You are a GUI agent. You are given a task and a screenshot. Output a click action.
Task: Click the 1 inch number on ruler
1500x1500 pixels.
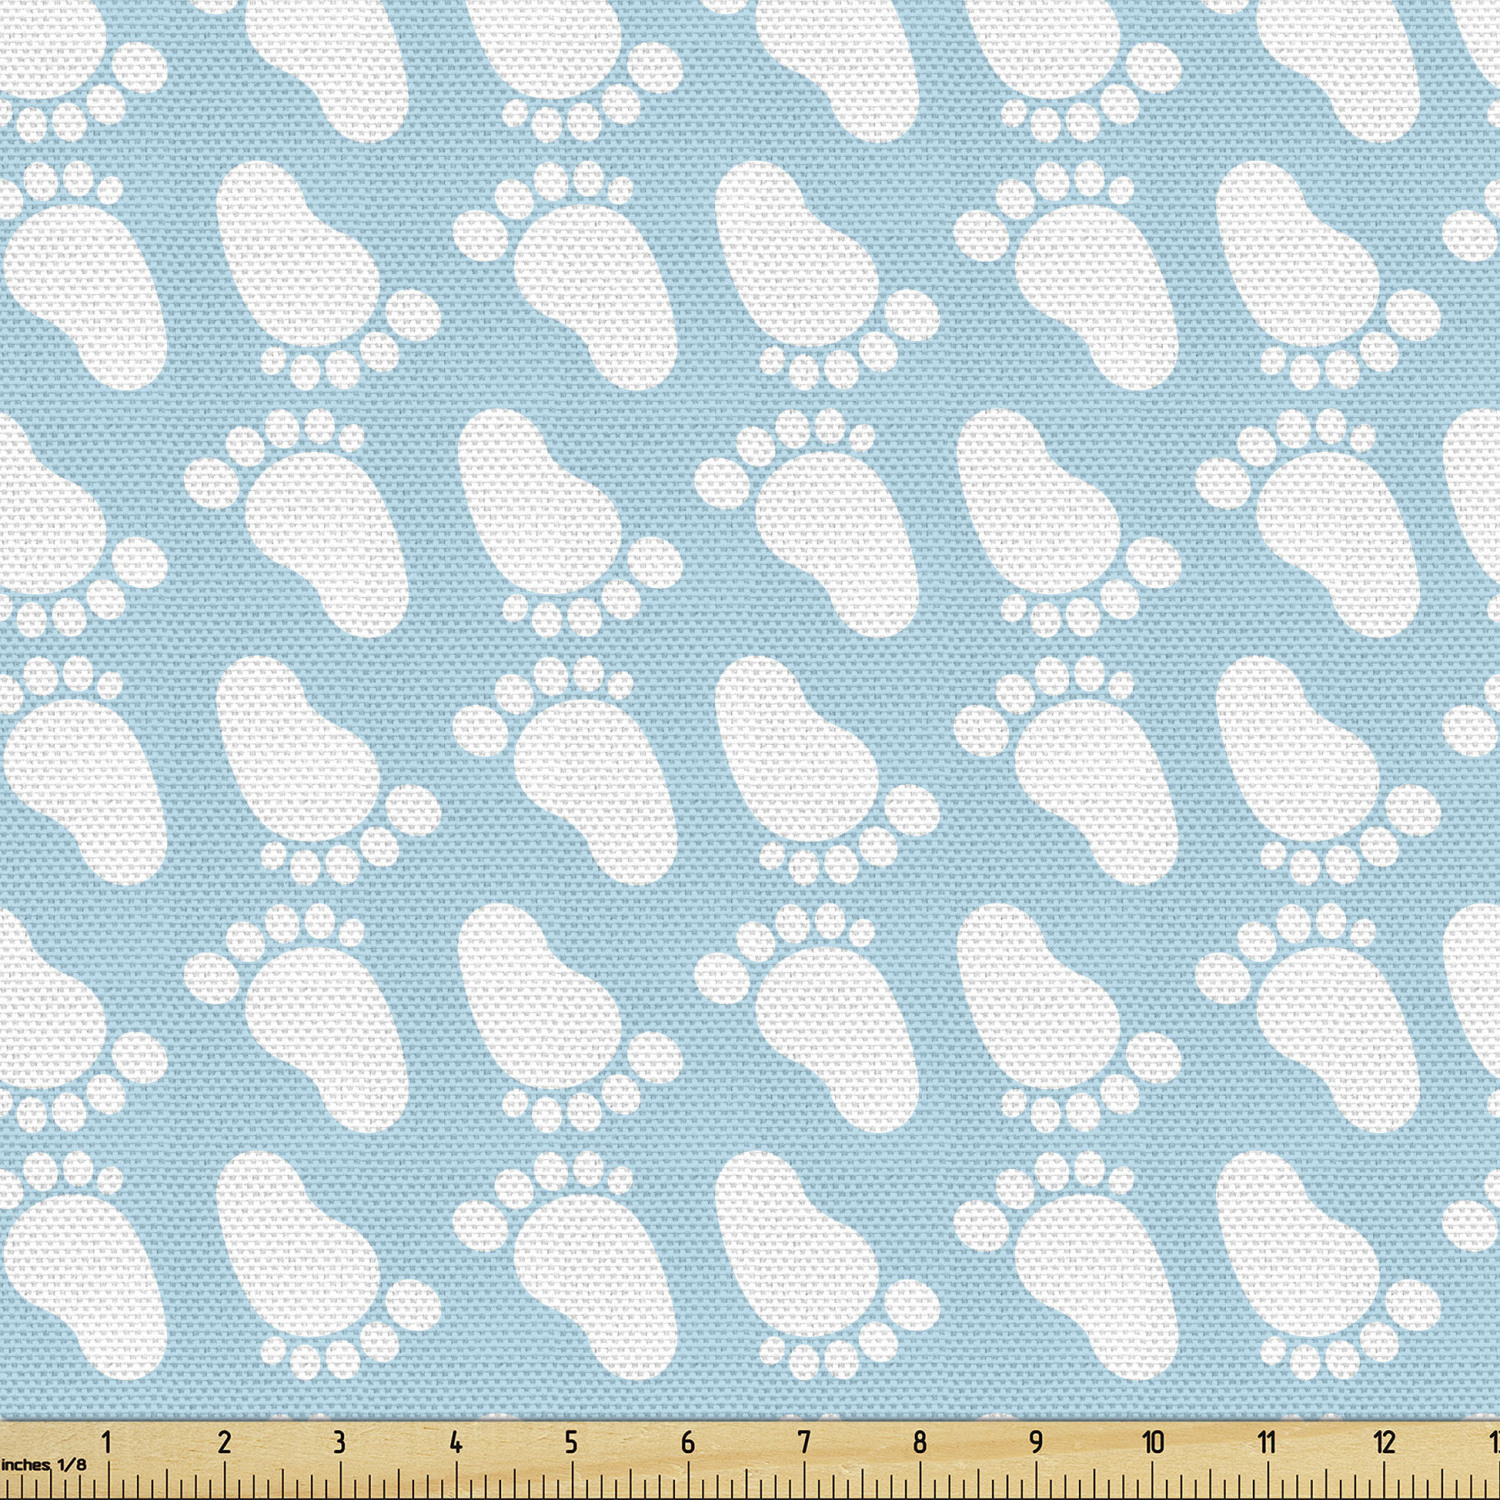(107, 1442)
